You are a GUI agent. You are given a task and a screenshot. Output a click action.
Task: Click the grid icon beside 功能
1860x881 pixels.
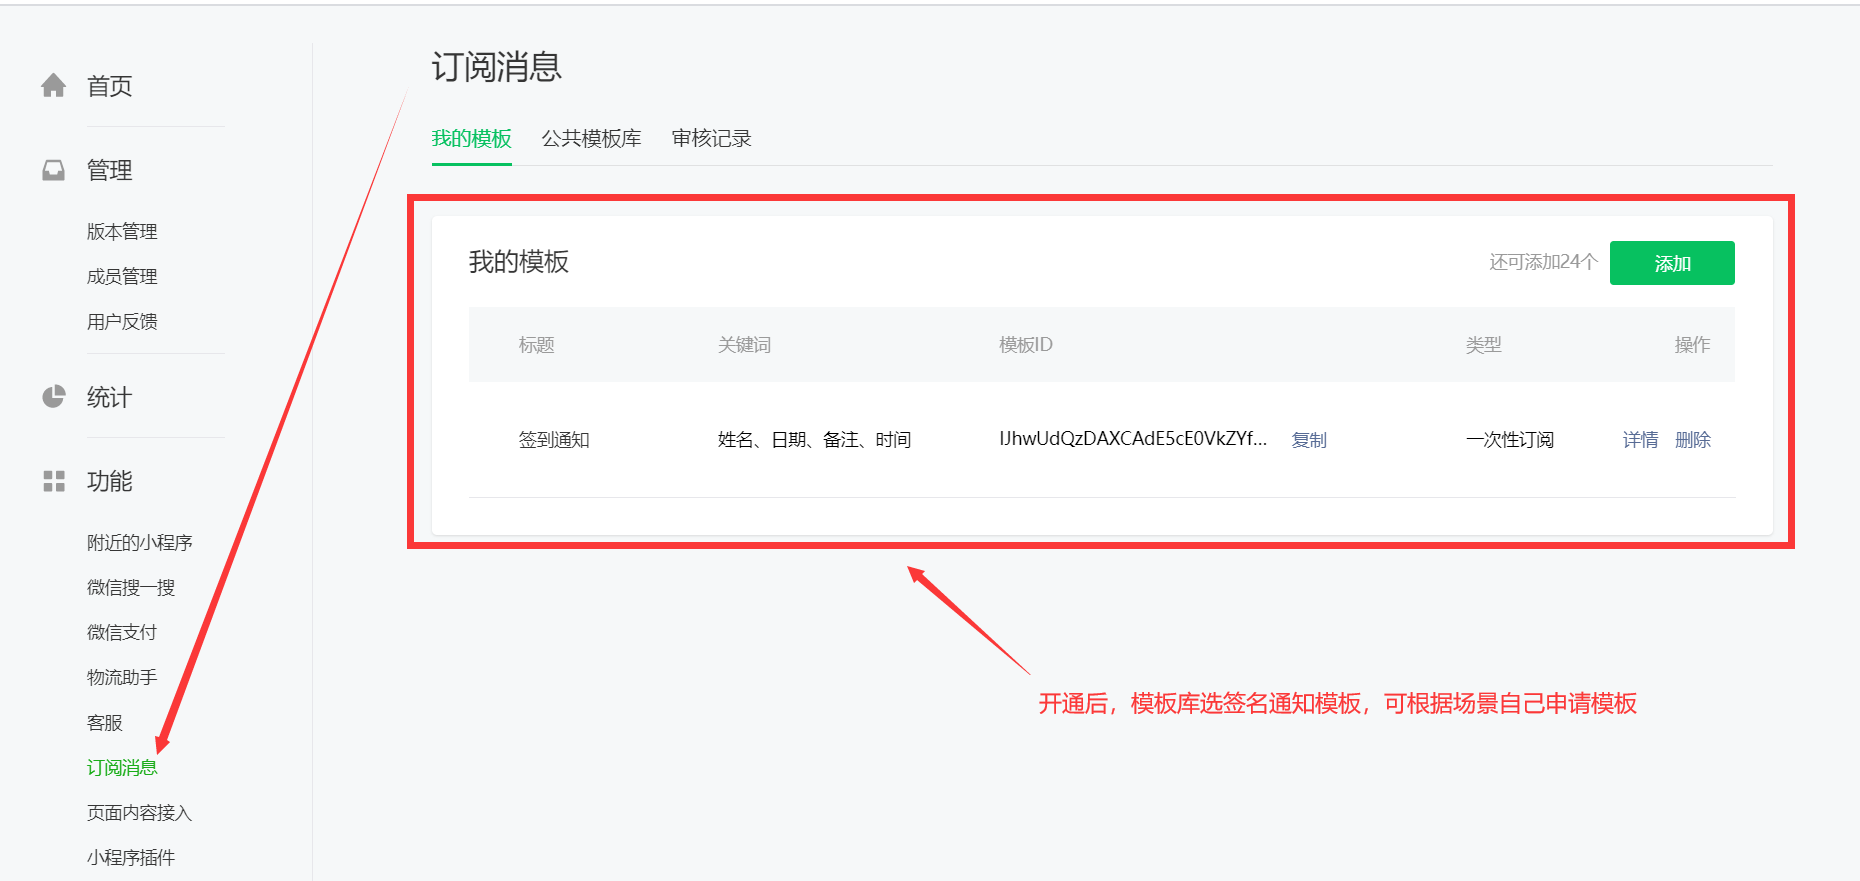(54, 482)
